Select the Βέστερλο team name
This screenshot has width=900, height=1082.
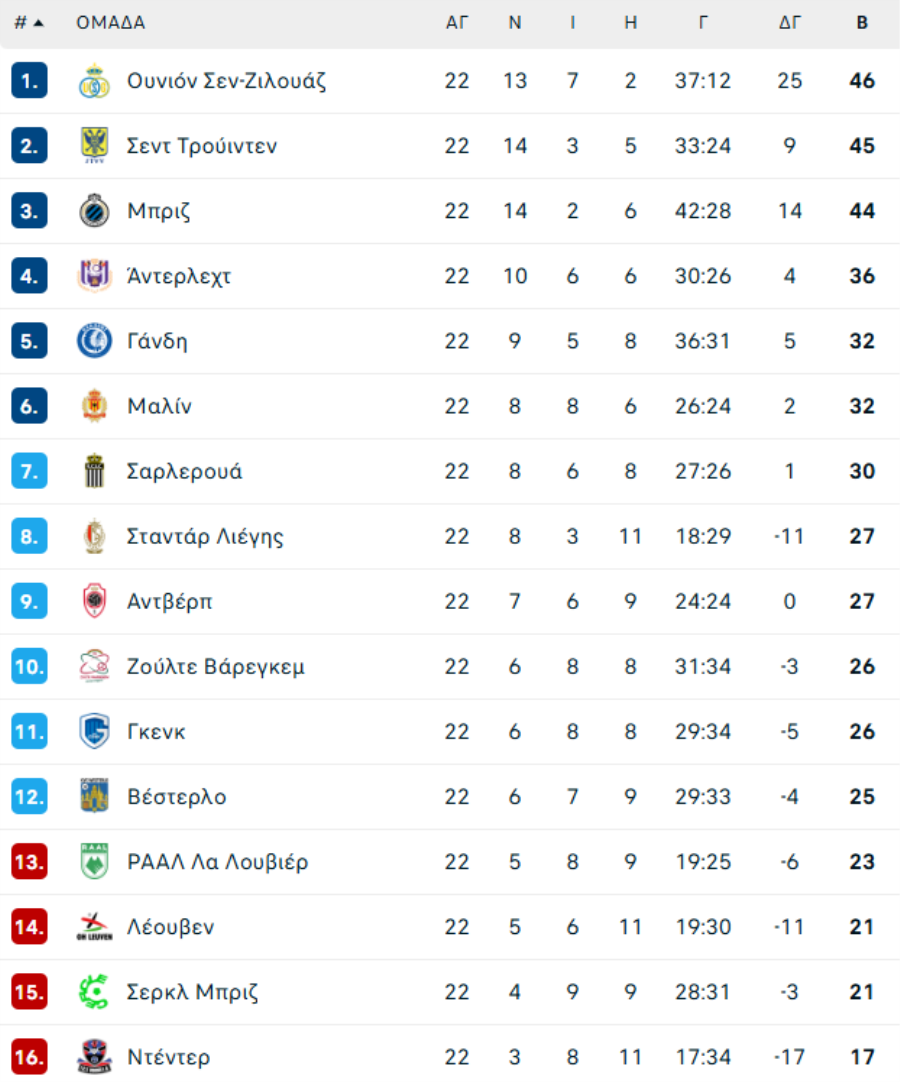coord(176,797)
